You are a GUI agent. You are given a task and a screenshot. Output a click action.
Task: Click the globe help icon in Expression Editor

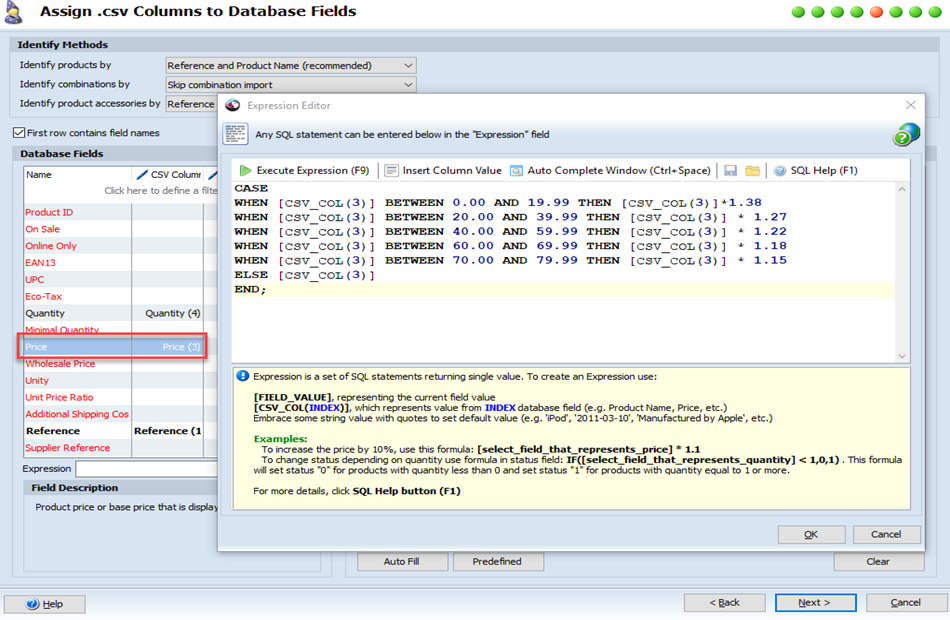pos(906,134)
